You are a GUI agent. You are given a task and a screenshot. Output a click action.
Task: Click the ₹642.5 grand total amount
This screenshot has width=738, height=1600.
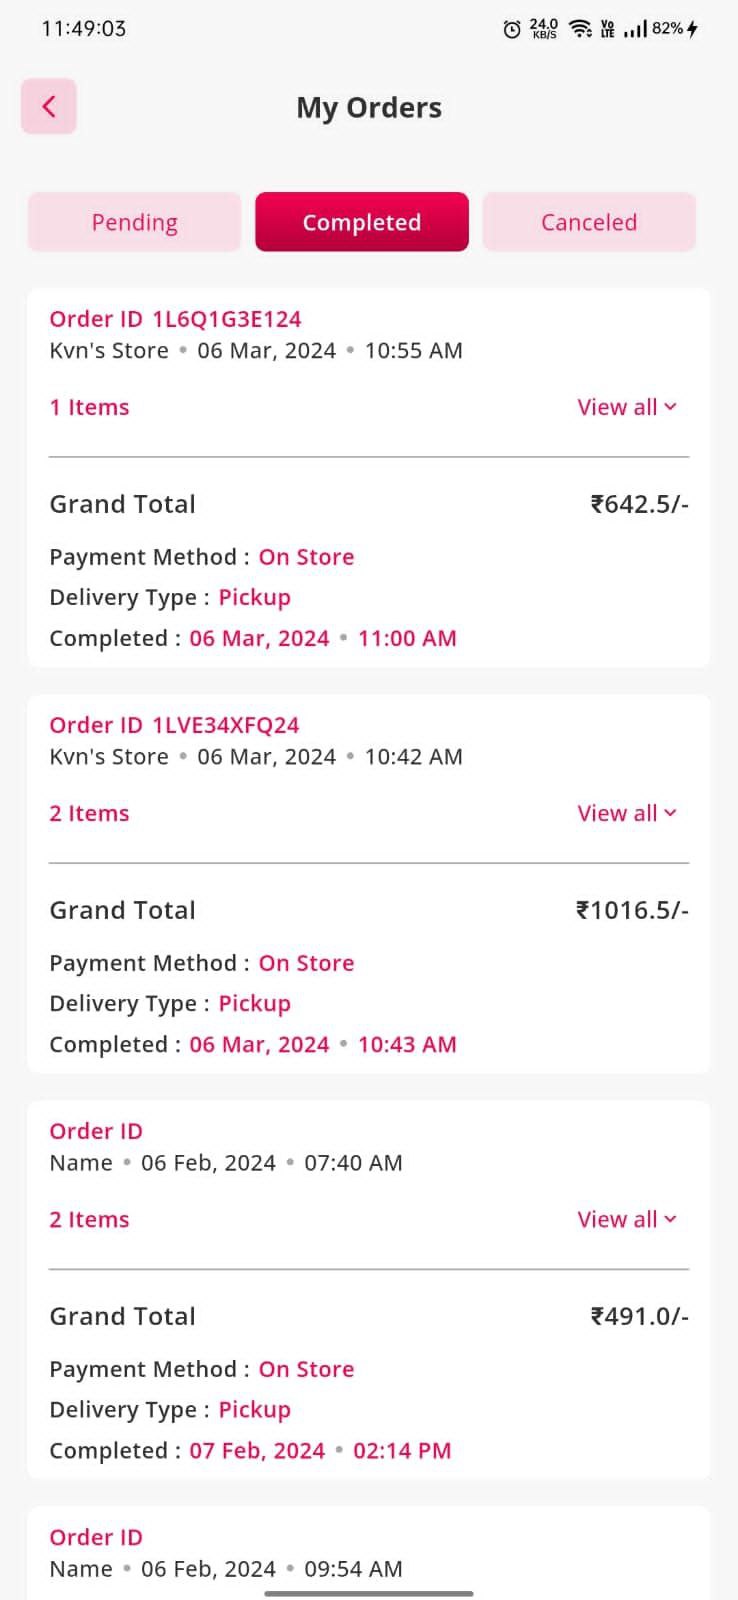(640, 504)
